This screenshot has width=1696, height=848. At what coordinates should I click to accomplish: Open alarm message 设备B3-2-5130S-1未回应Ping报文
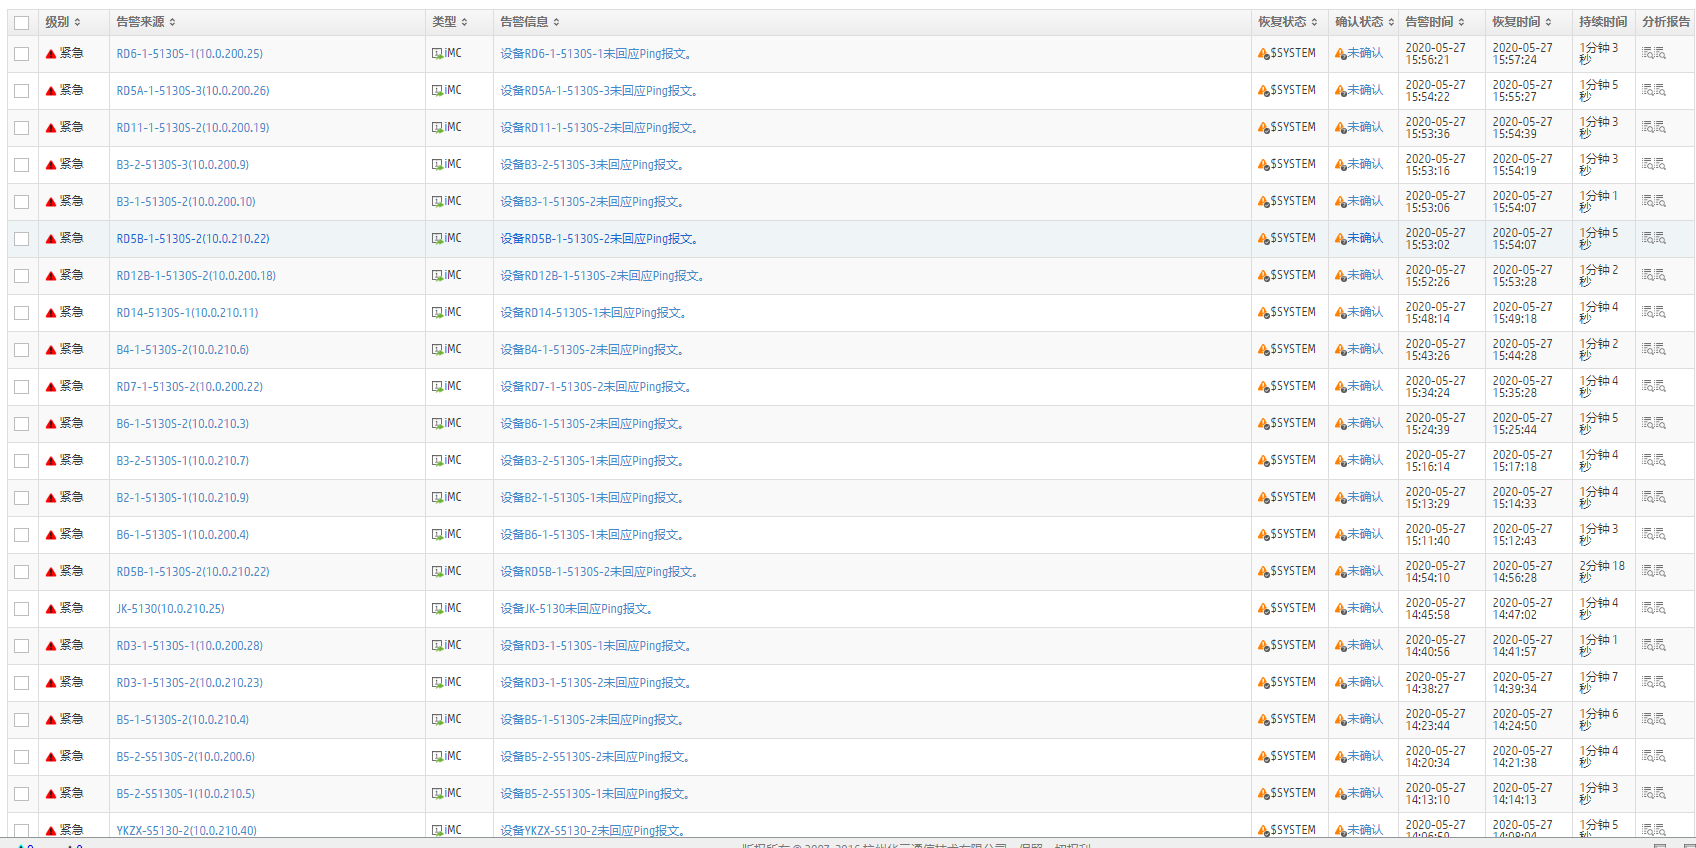coord(592,461)
